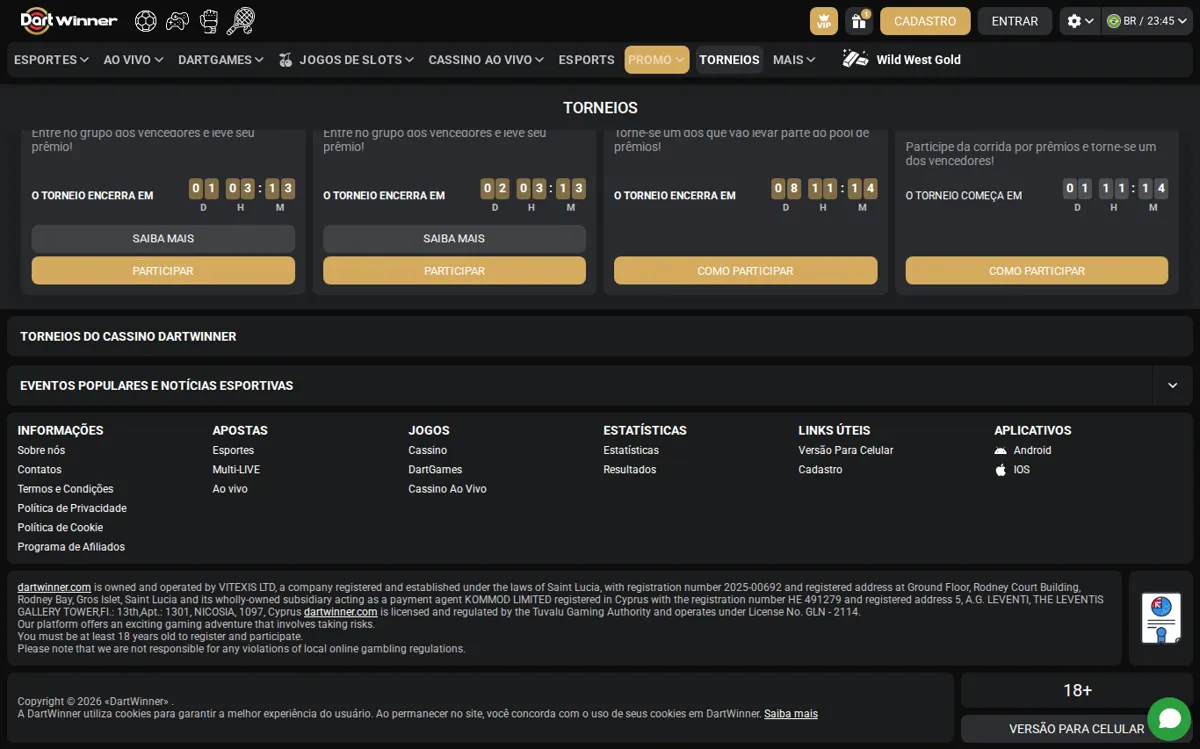Click the 18+ age restriction badge
Screen dimensions: 1200x749
click(1077, 690)
